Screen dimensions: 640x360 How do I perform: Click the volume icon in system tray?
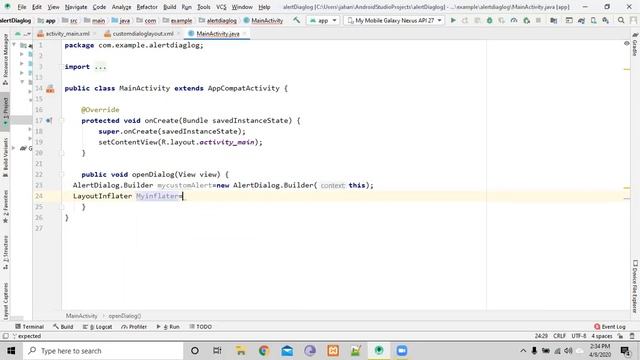click(568, 351)
